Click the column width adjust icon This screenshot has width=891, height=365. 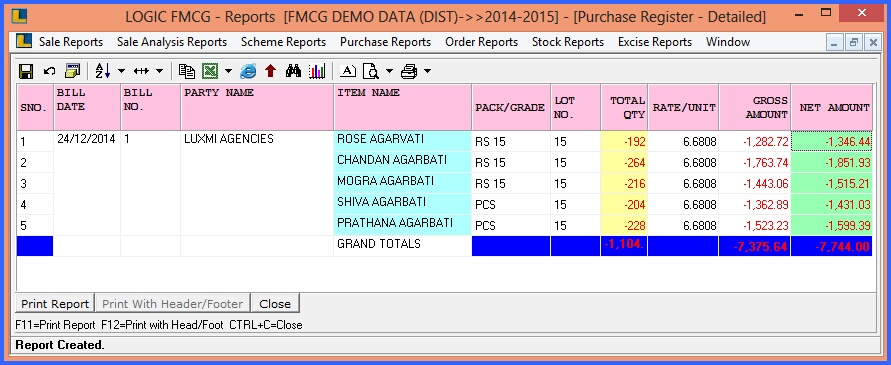pos(141,71)
